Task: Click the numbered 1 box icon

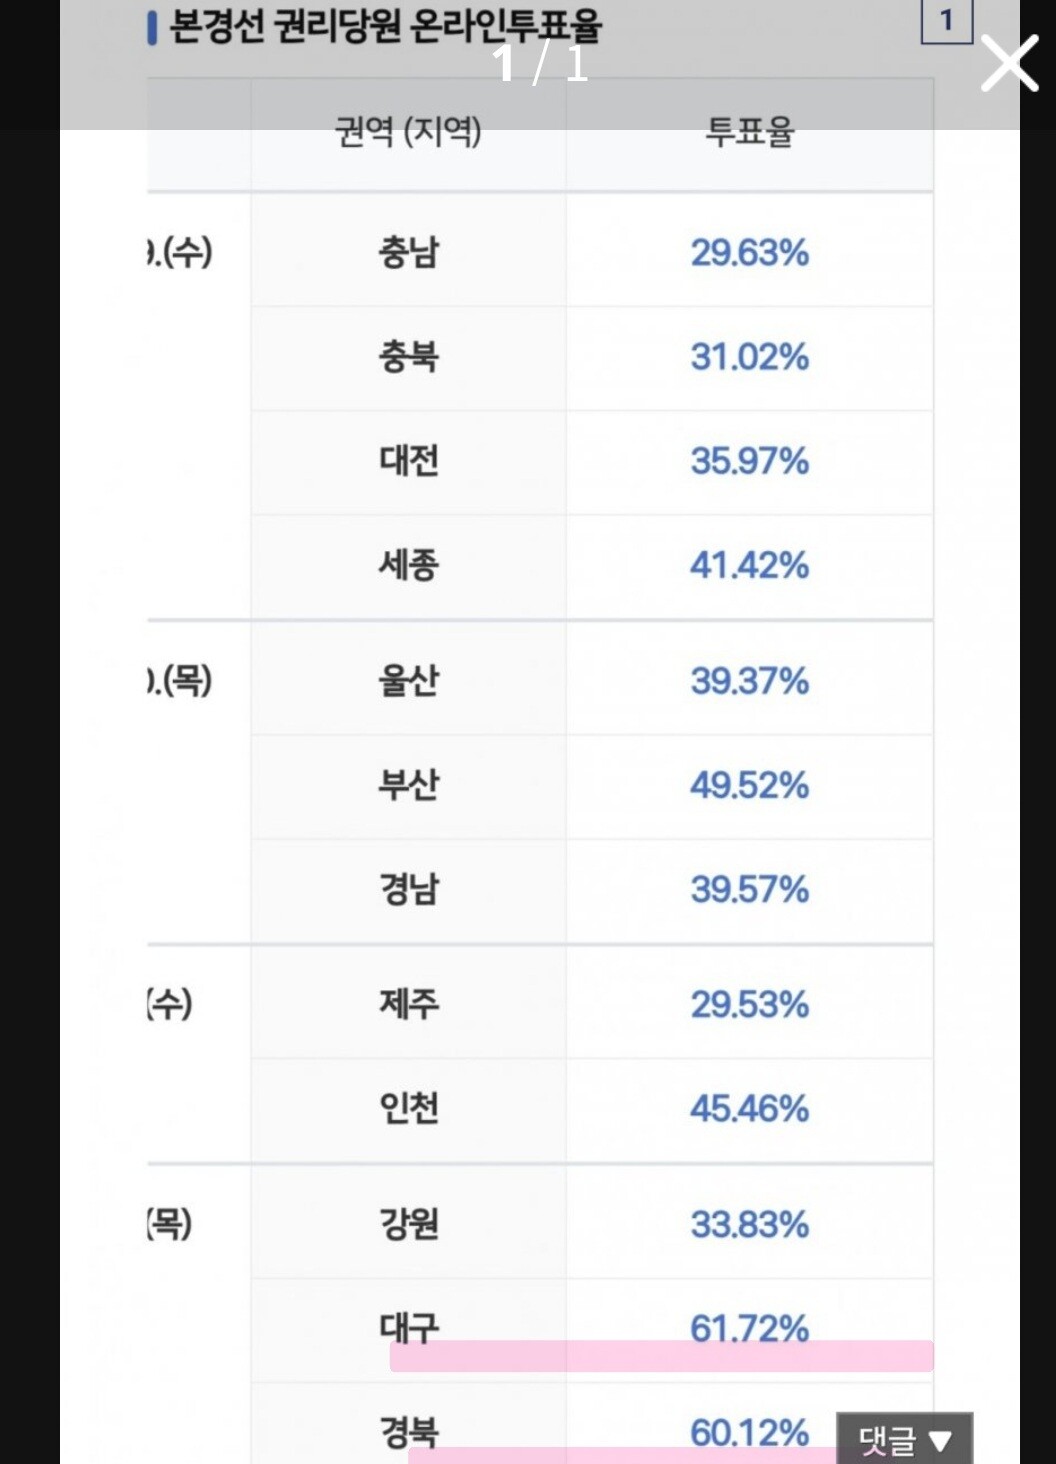Action: (x=946, y=21)
